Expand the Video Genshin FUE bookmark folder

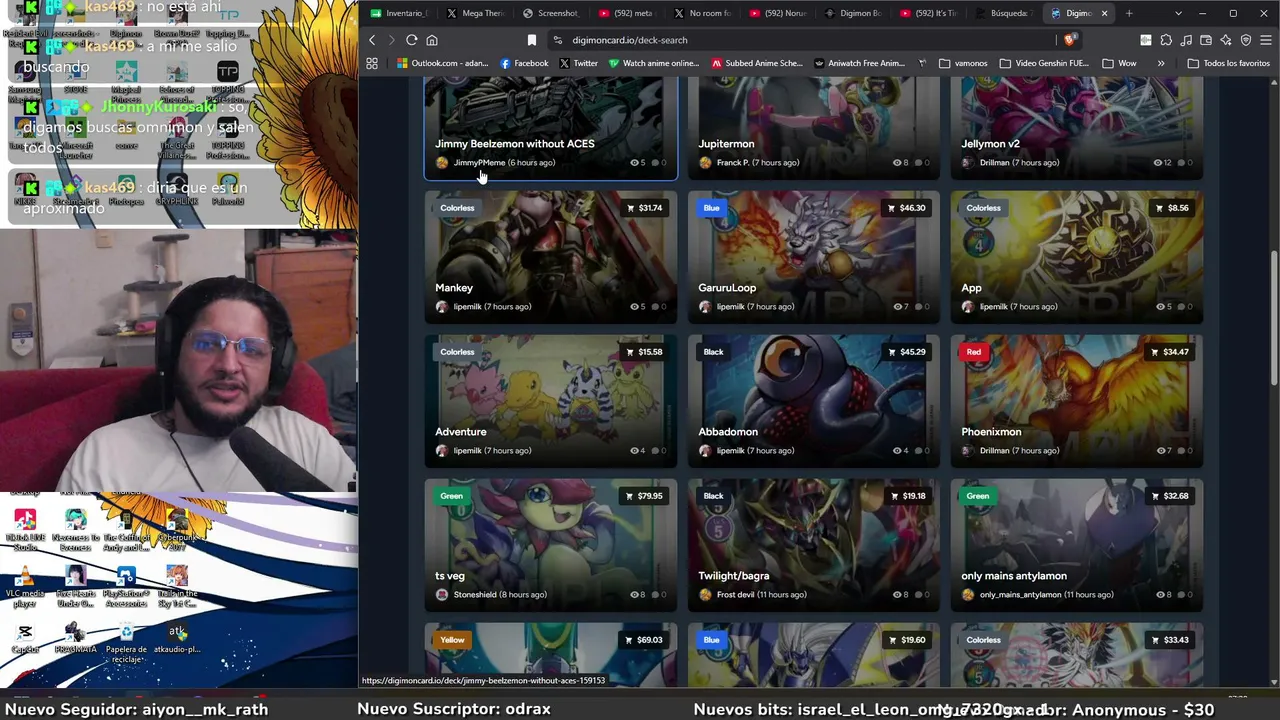click(1044, 63)
